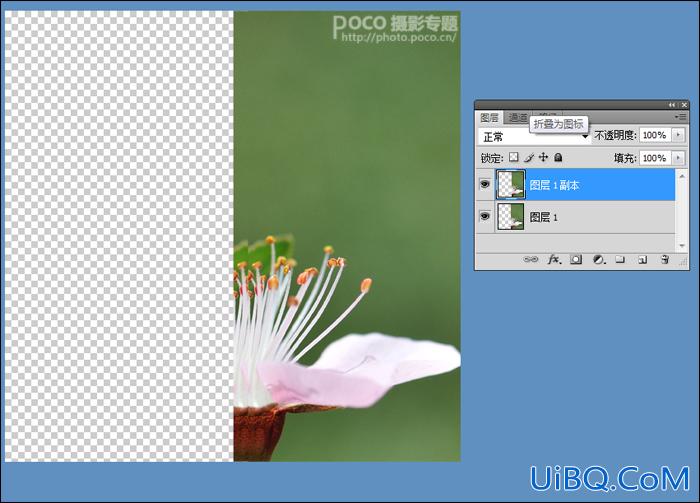Image resolution: width=700 pixels, height=503 pixels.
Task: Click the 图层 1 副本 thumbnail
Action: [511, 184]
